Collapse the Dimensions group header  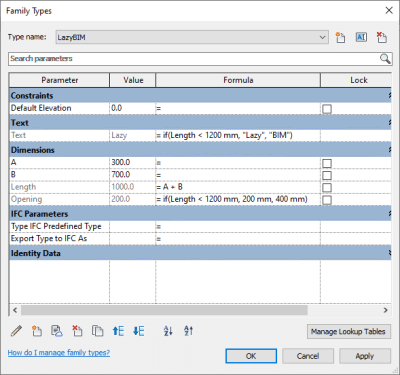pyautogui.click(x=389, y=150)
